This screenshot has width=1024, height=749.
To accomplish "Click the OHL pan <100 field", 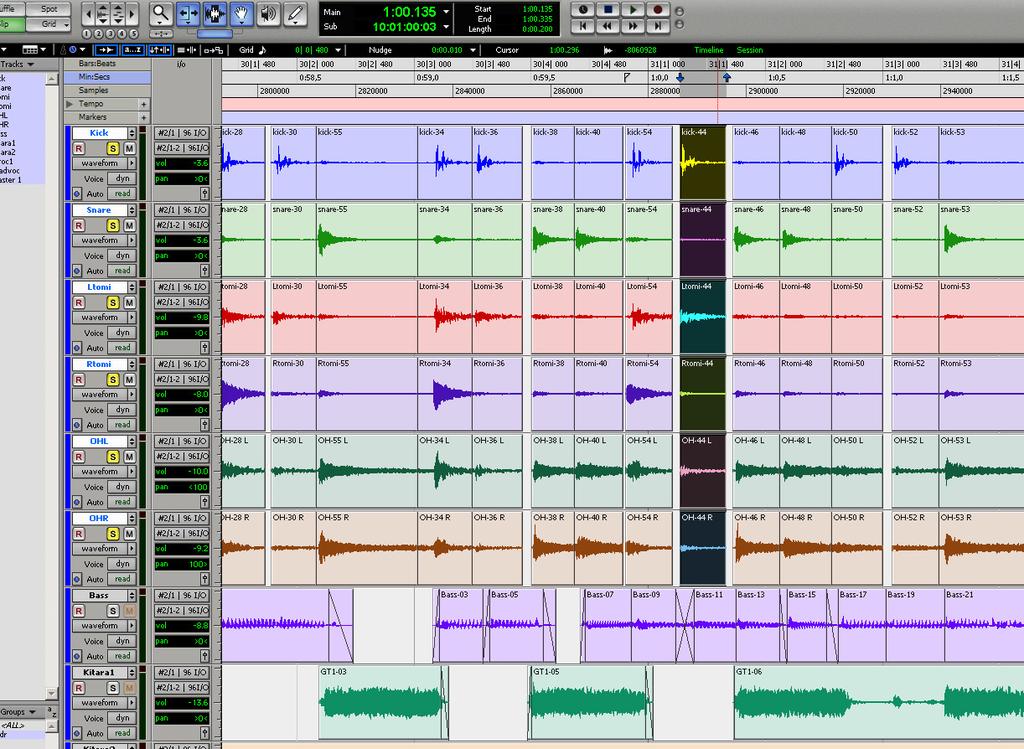I will (182, 486).
